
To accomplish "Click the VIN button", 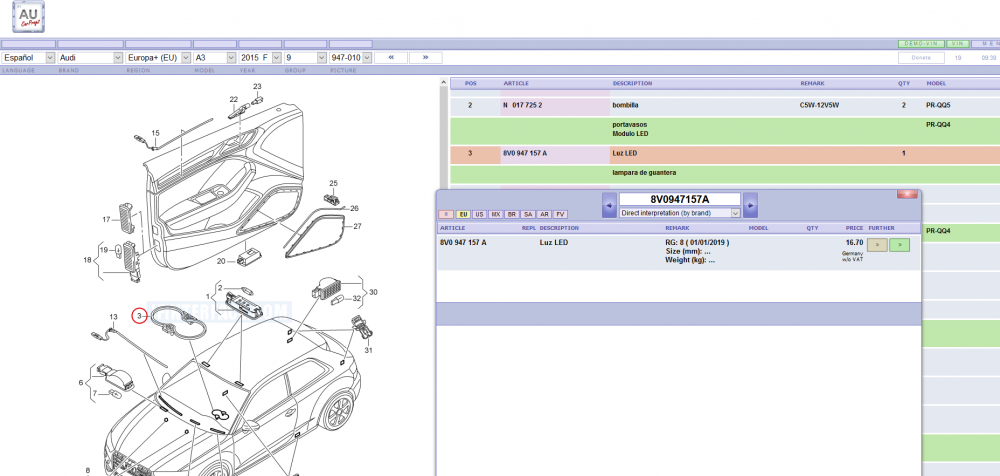I will 957,44.
